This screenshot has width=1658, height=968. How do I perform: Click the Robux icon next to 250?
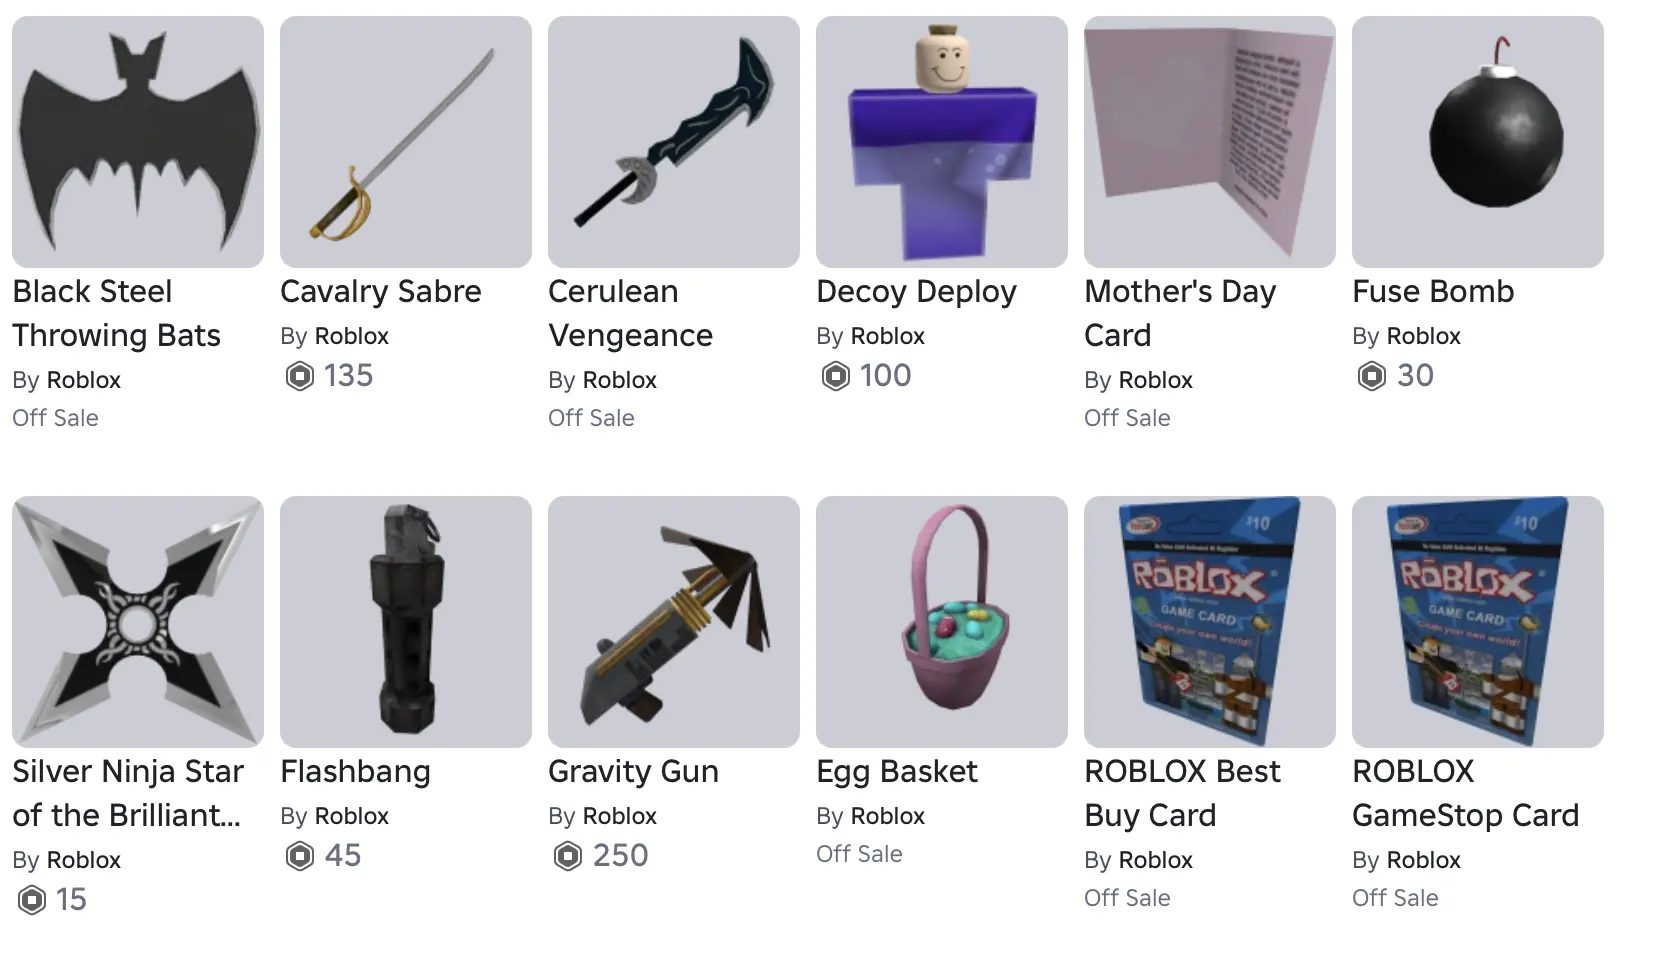[568, 856]
